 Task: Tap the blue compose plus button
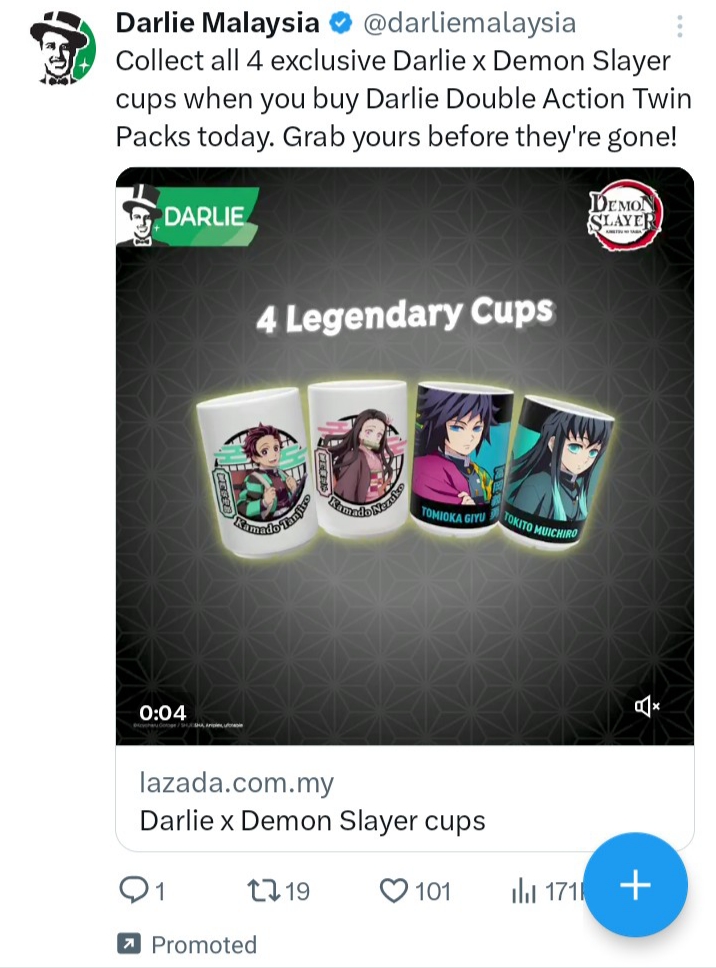tap(635, 885)
